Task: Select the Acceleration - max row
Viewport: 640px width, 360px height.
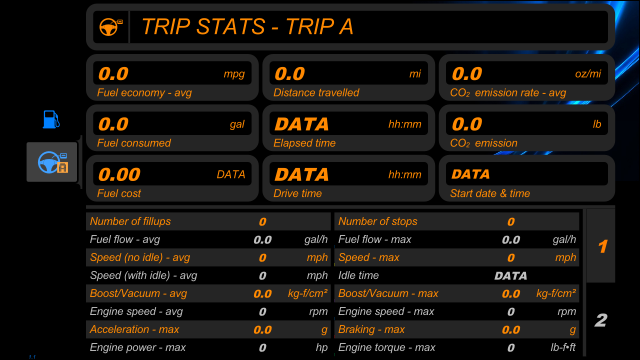Action: (x=209, y=329)
